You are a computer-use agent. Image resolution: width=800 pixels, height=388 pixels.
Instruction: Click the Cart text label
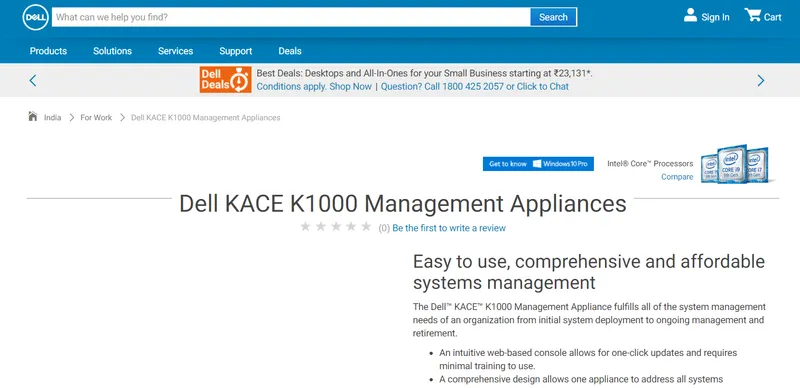[772, 17]
